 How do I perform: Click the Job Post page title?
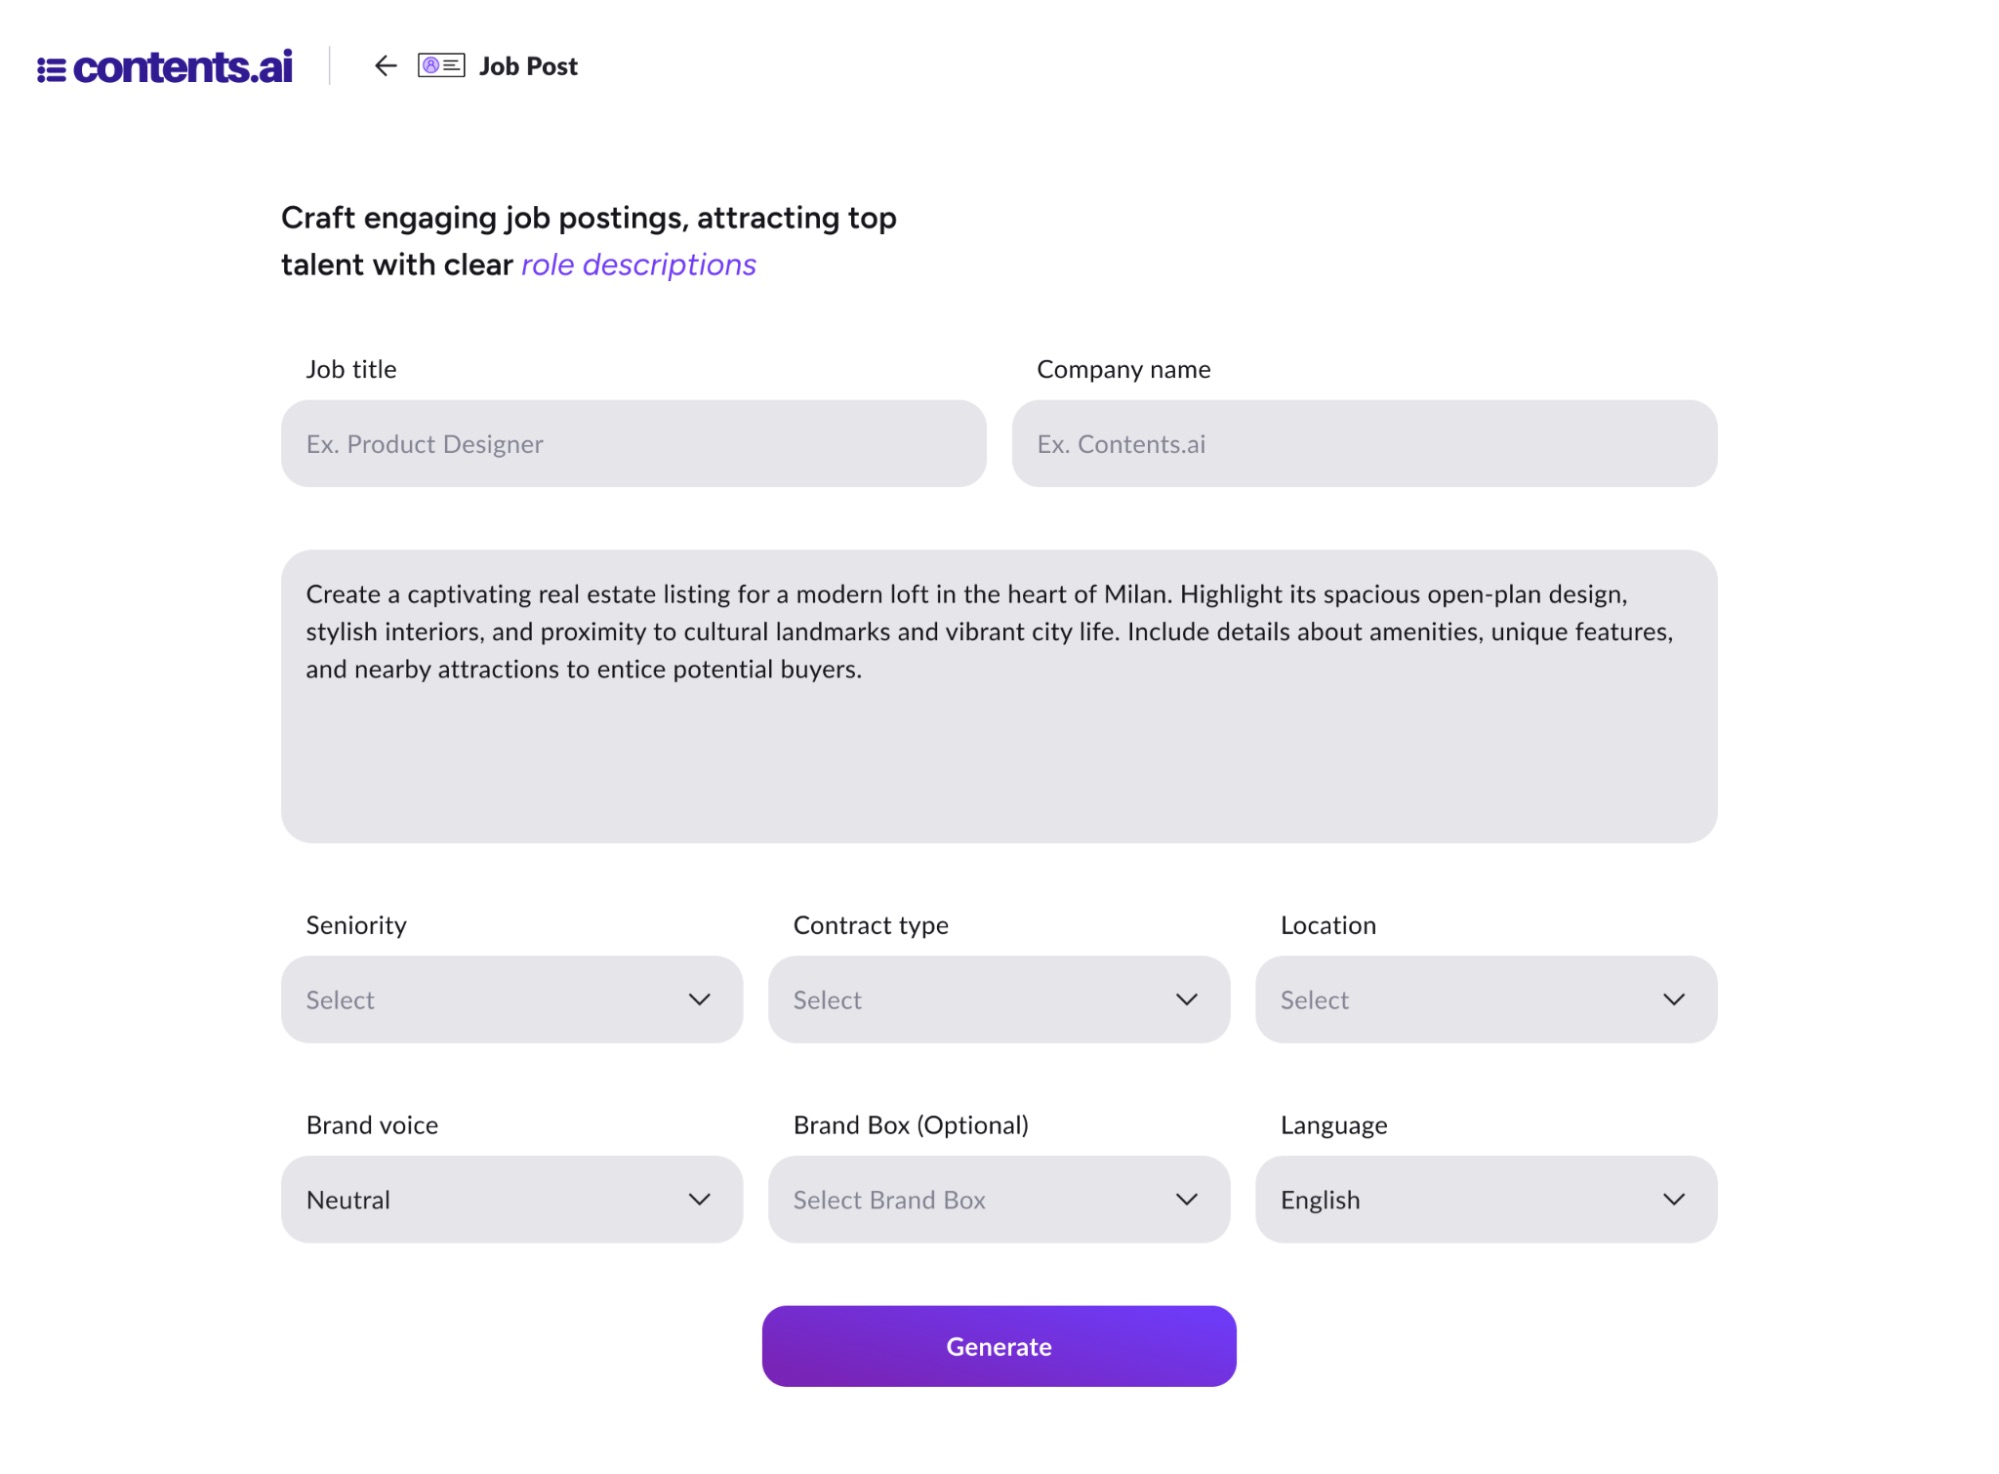(x=528, y=66)
